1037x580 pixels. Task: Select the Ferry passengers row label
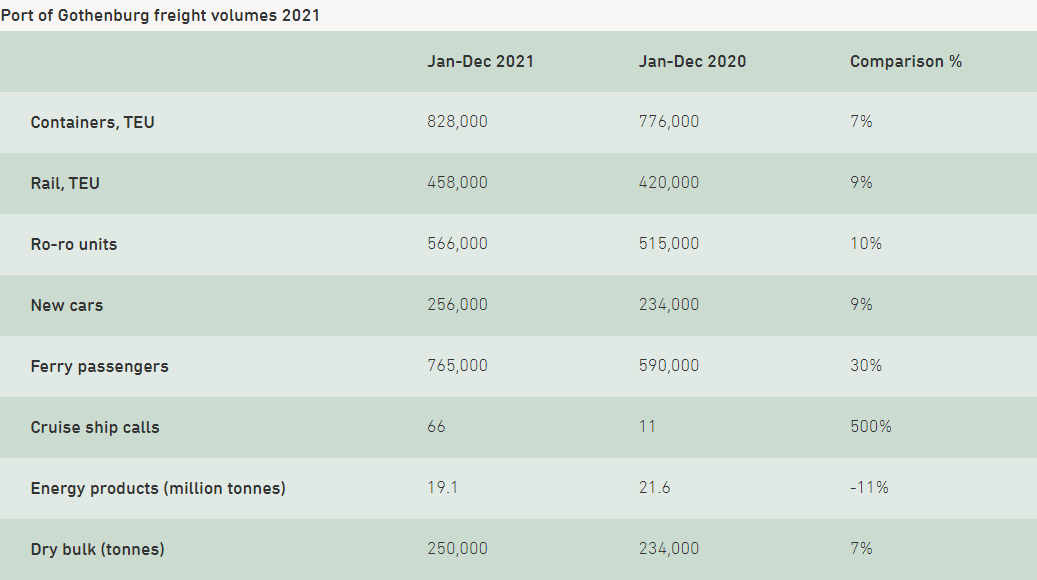[x=99, y=366]
